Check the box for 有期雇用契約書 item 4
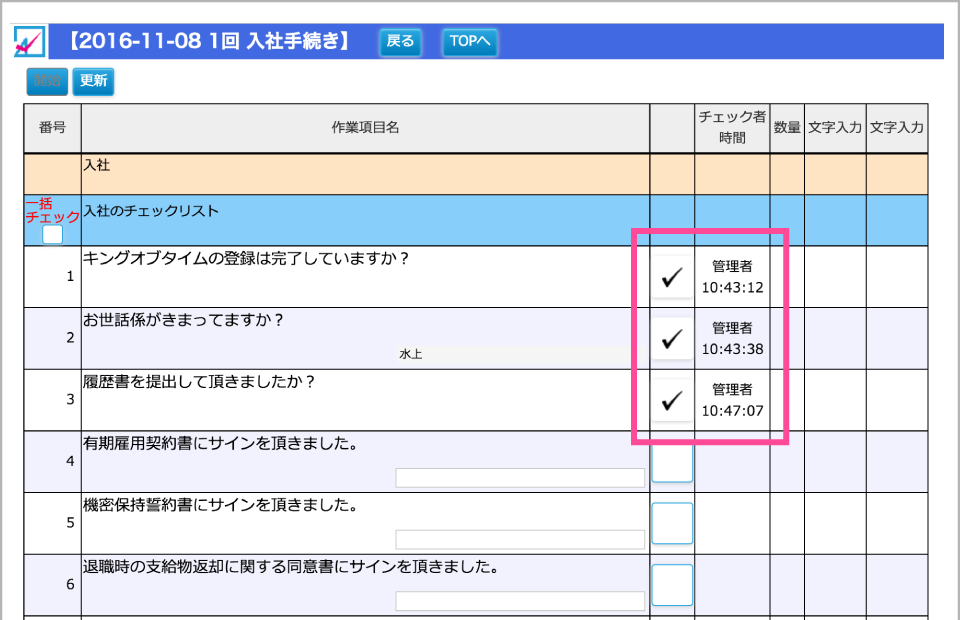 (x=671, y=461)
